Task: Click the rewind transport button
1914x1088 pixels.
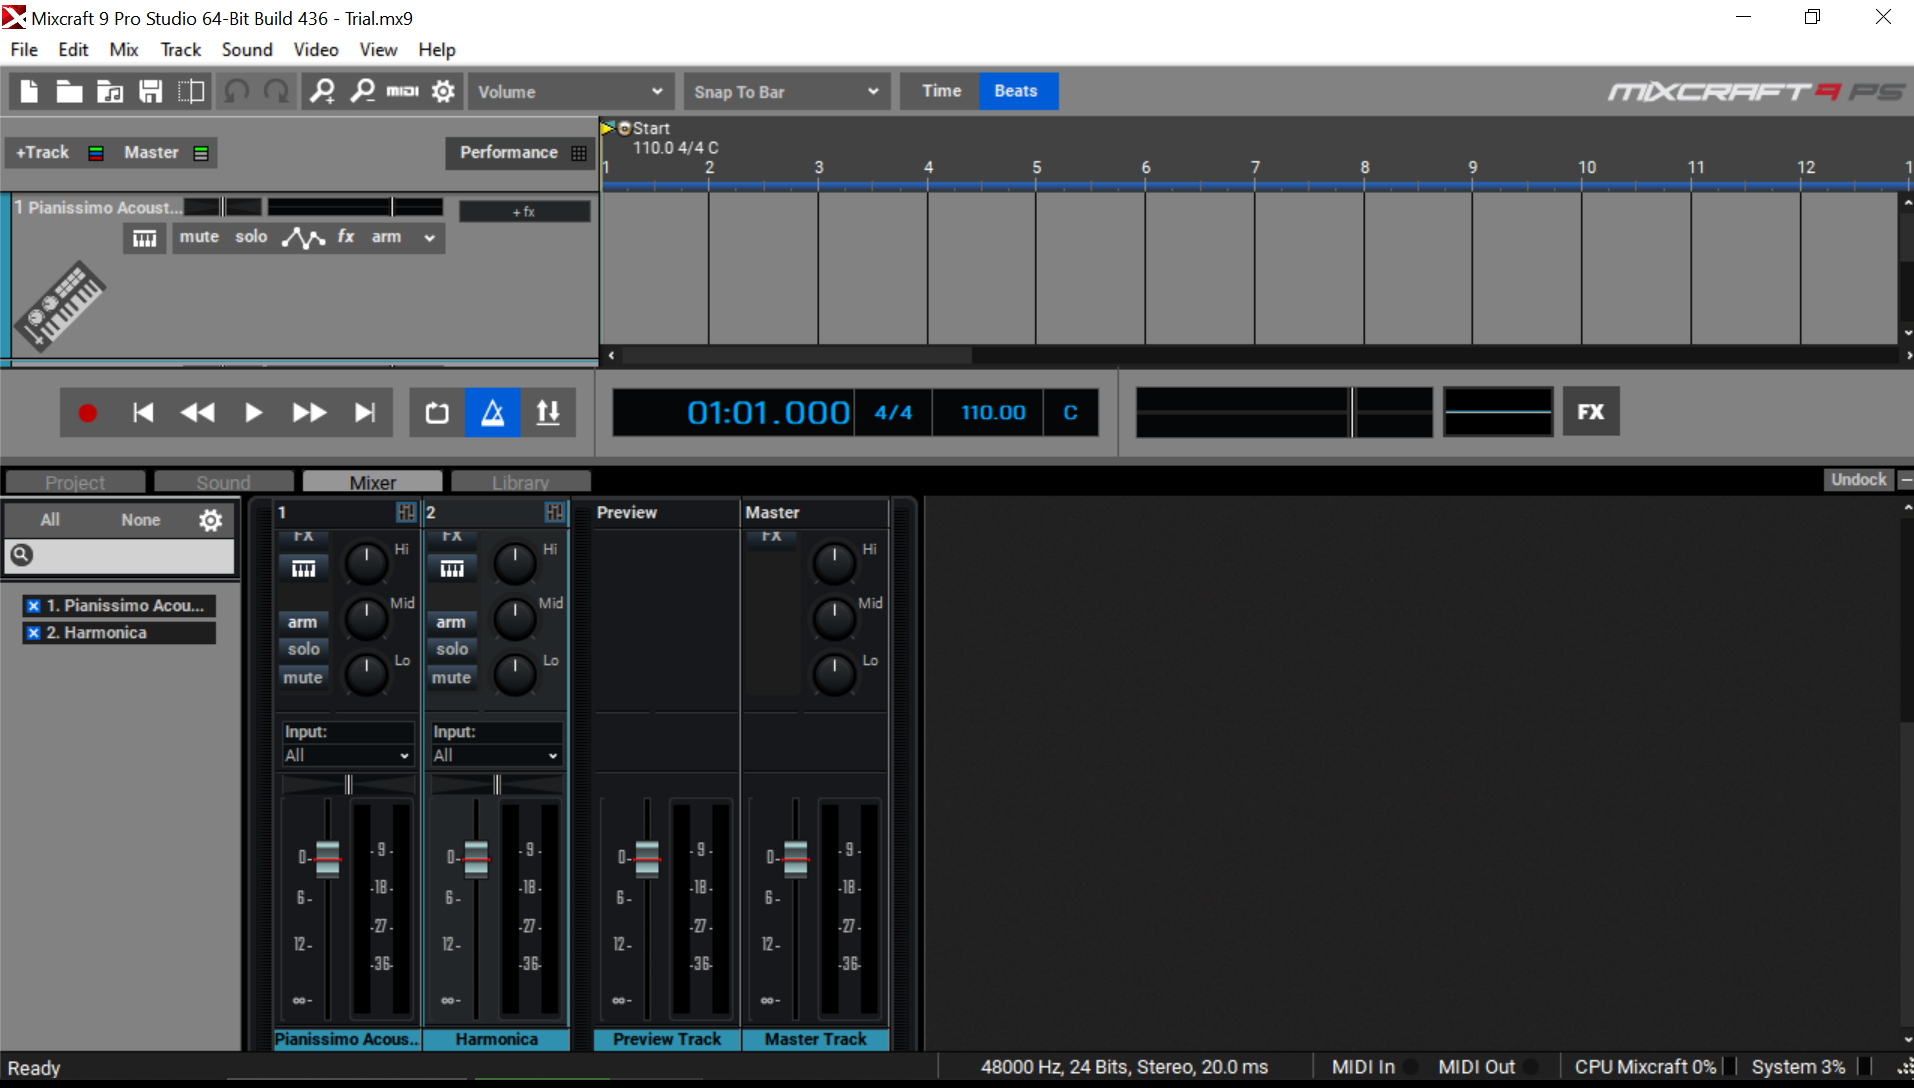Action: click(x=197, y=413)
